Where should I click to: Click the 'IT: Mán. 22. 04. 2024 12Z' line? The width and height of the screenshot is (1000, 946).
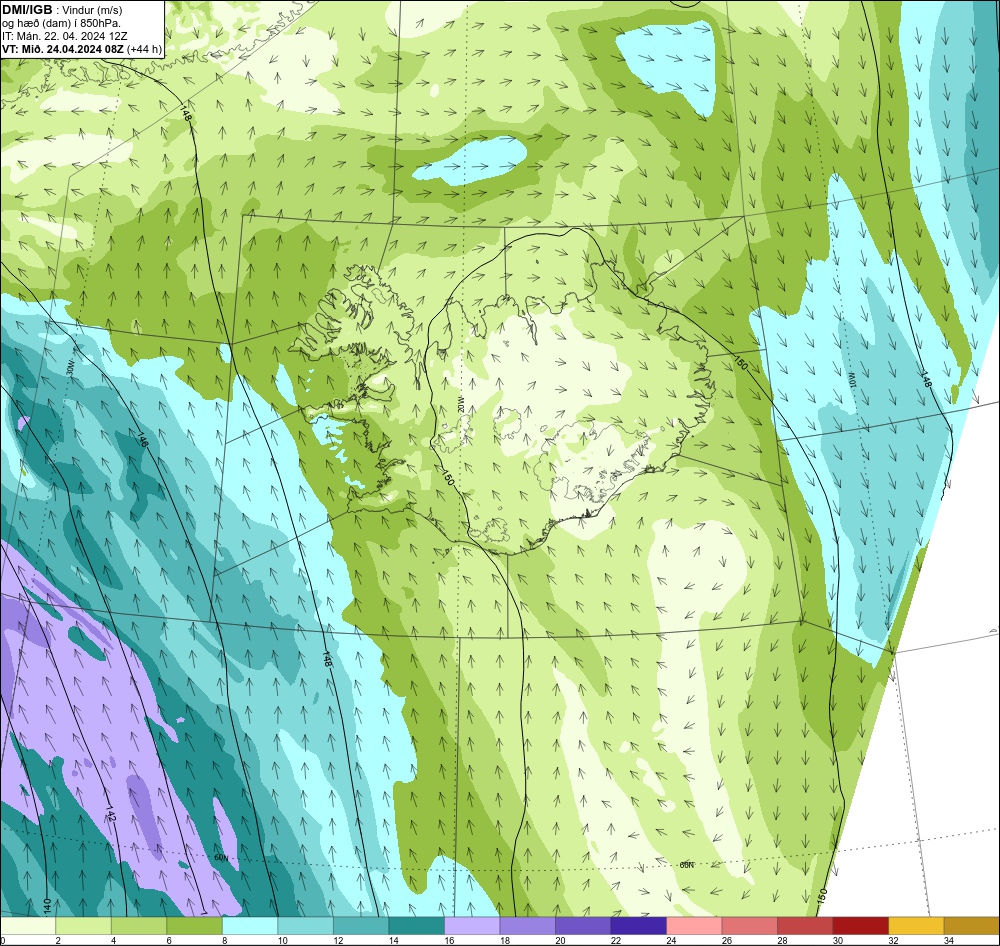(64, 36)
